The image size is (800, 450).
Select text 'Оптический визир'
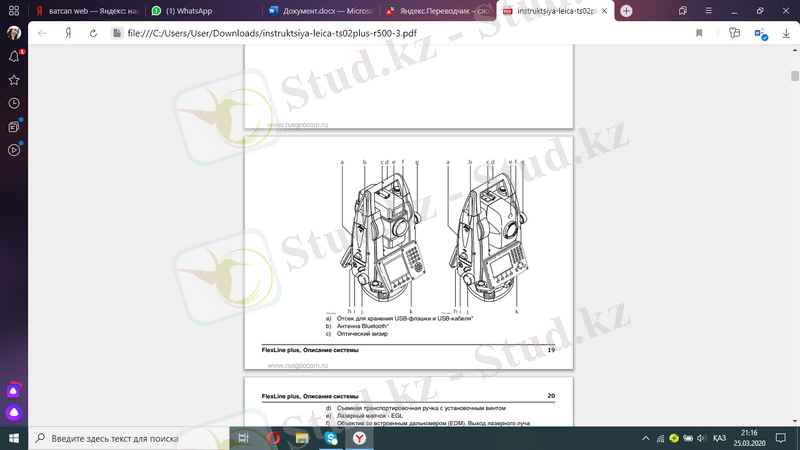[362, 334]
